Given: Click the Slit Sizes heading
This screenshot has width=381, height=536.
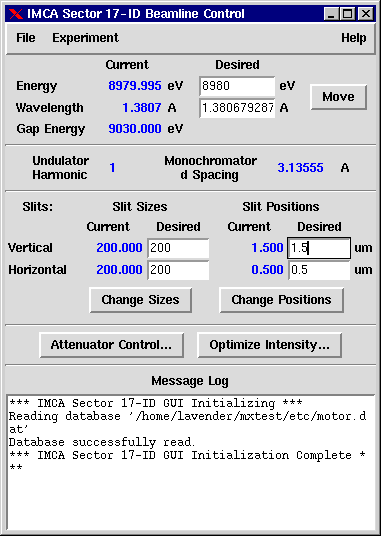Looking at the screenshot, I should 140,207.
